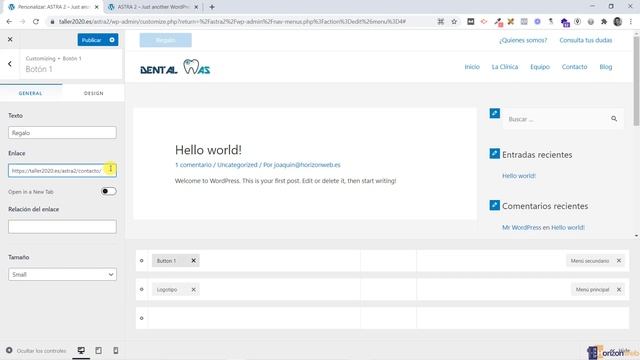The image size is (640, 360).
Task: Click the Enlace URL input field
Action: [62, 171]
